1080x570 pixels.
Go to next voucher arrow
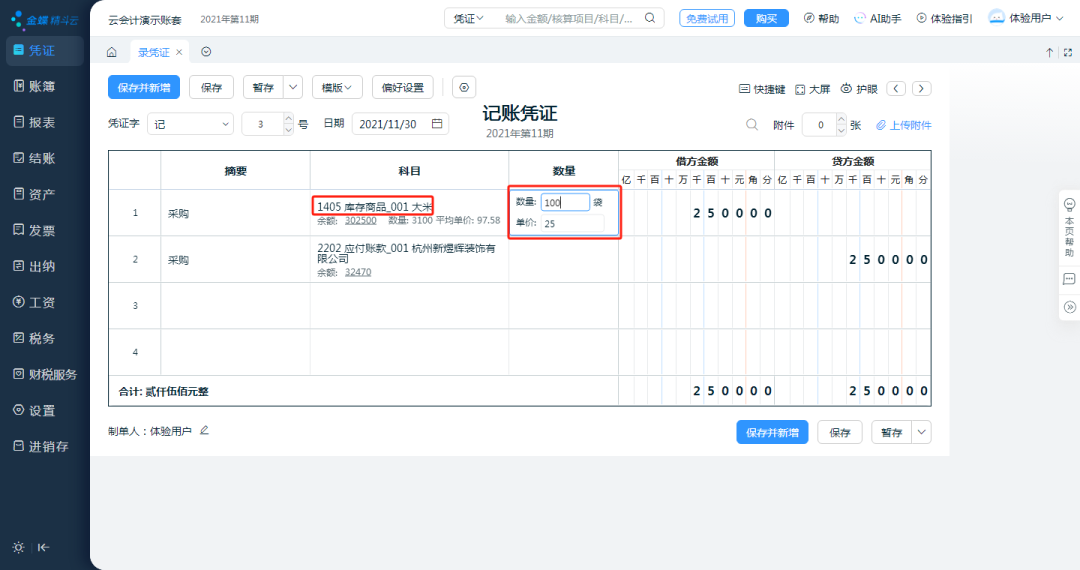pos(922,89)
